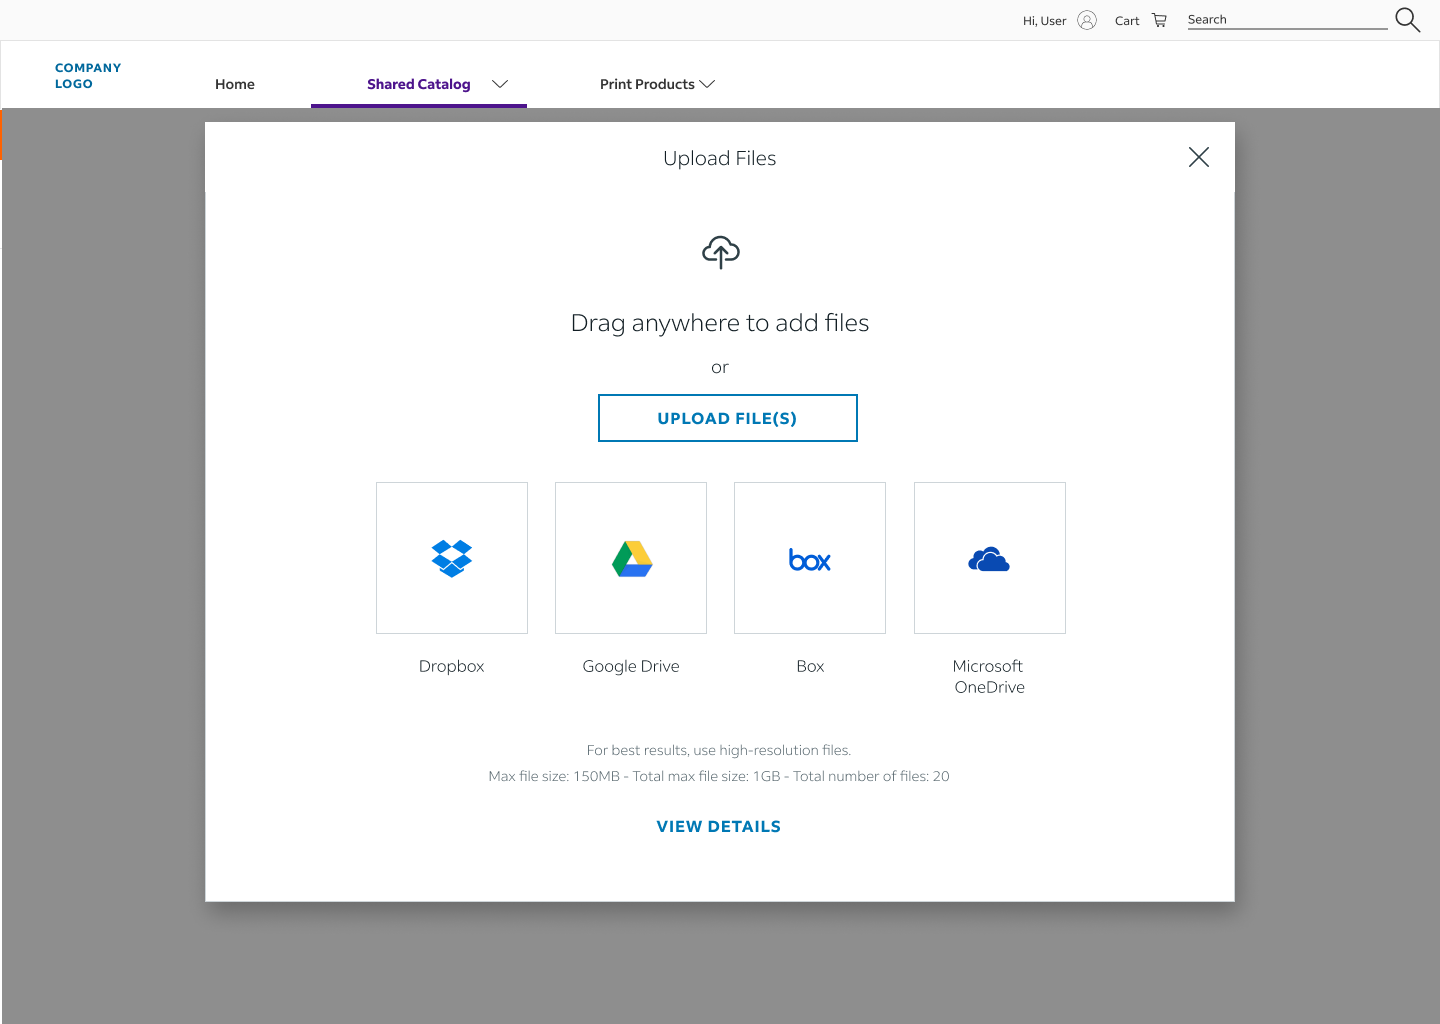Click the magnifying glass search icon
This screenshot has width=1440, height=1024.
point(1407,20)
